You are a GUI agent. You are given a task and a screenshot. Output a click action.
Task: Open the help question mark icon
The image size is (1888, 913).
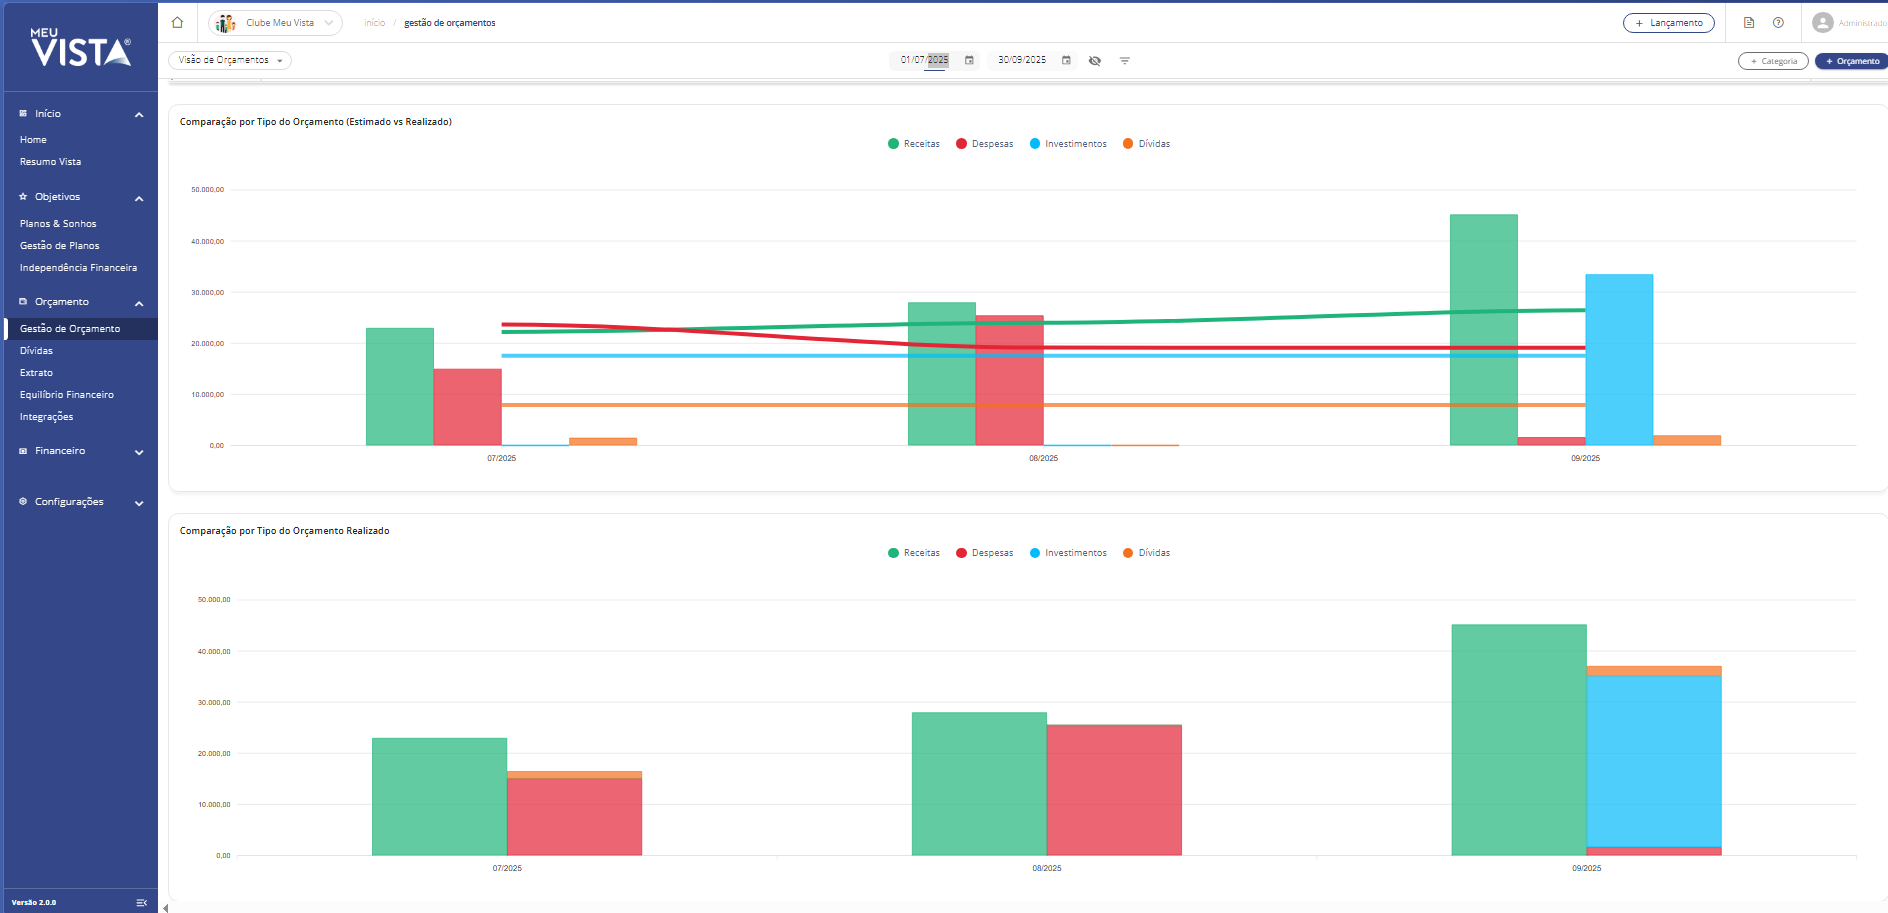point(1778,22)
